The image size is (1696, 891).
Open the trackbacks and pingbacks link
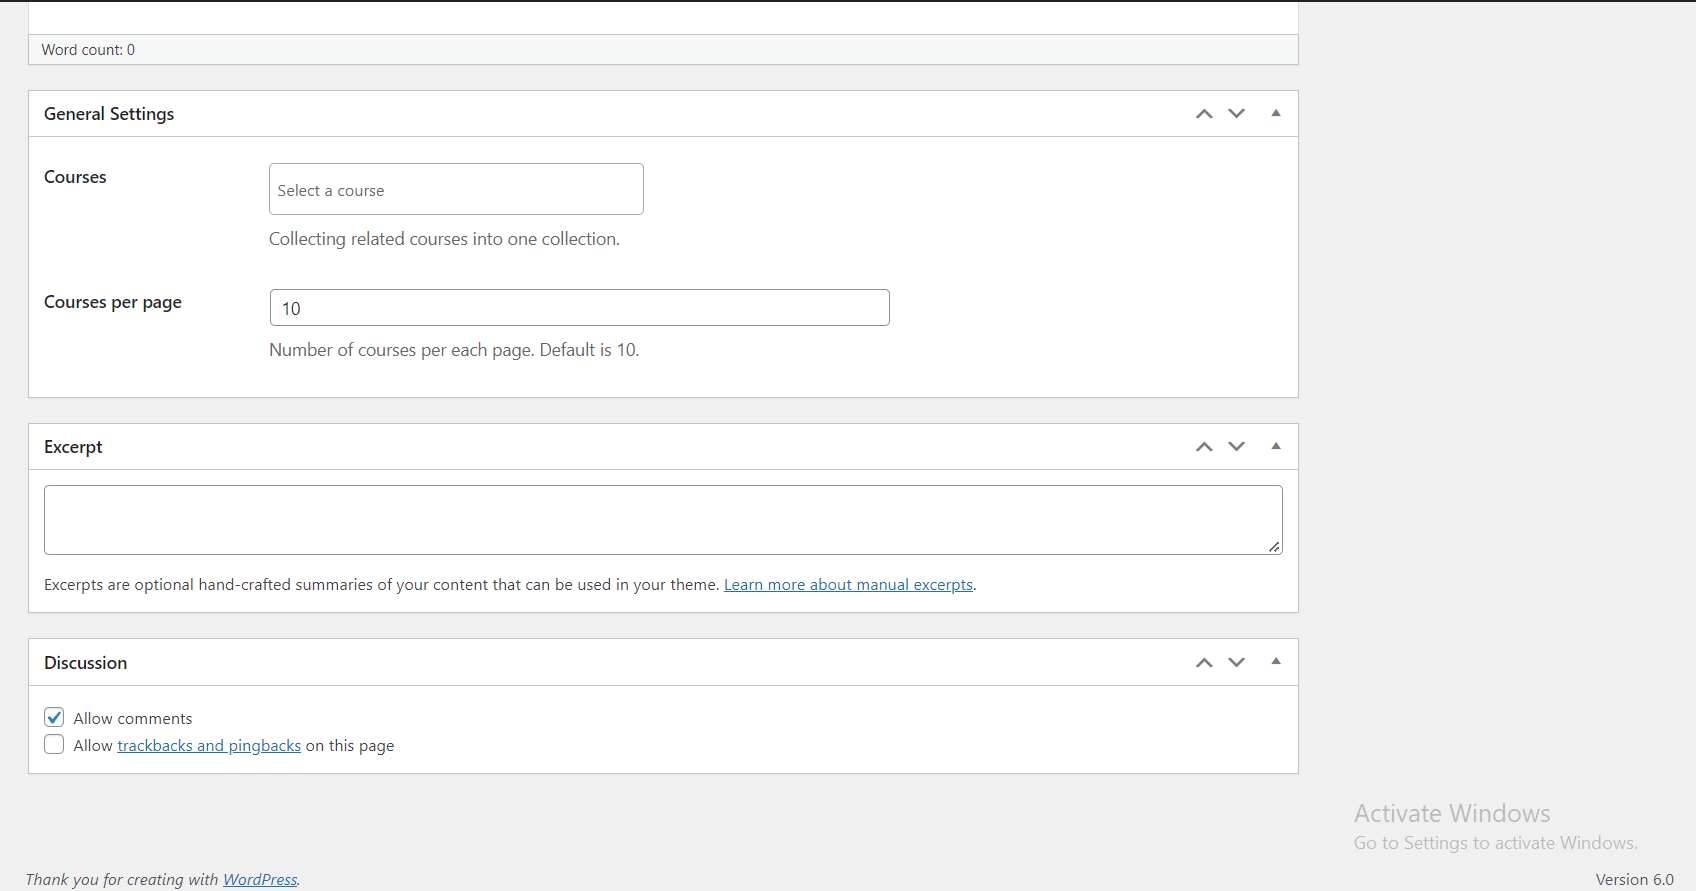209,746
